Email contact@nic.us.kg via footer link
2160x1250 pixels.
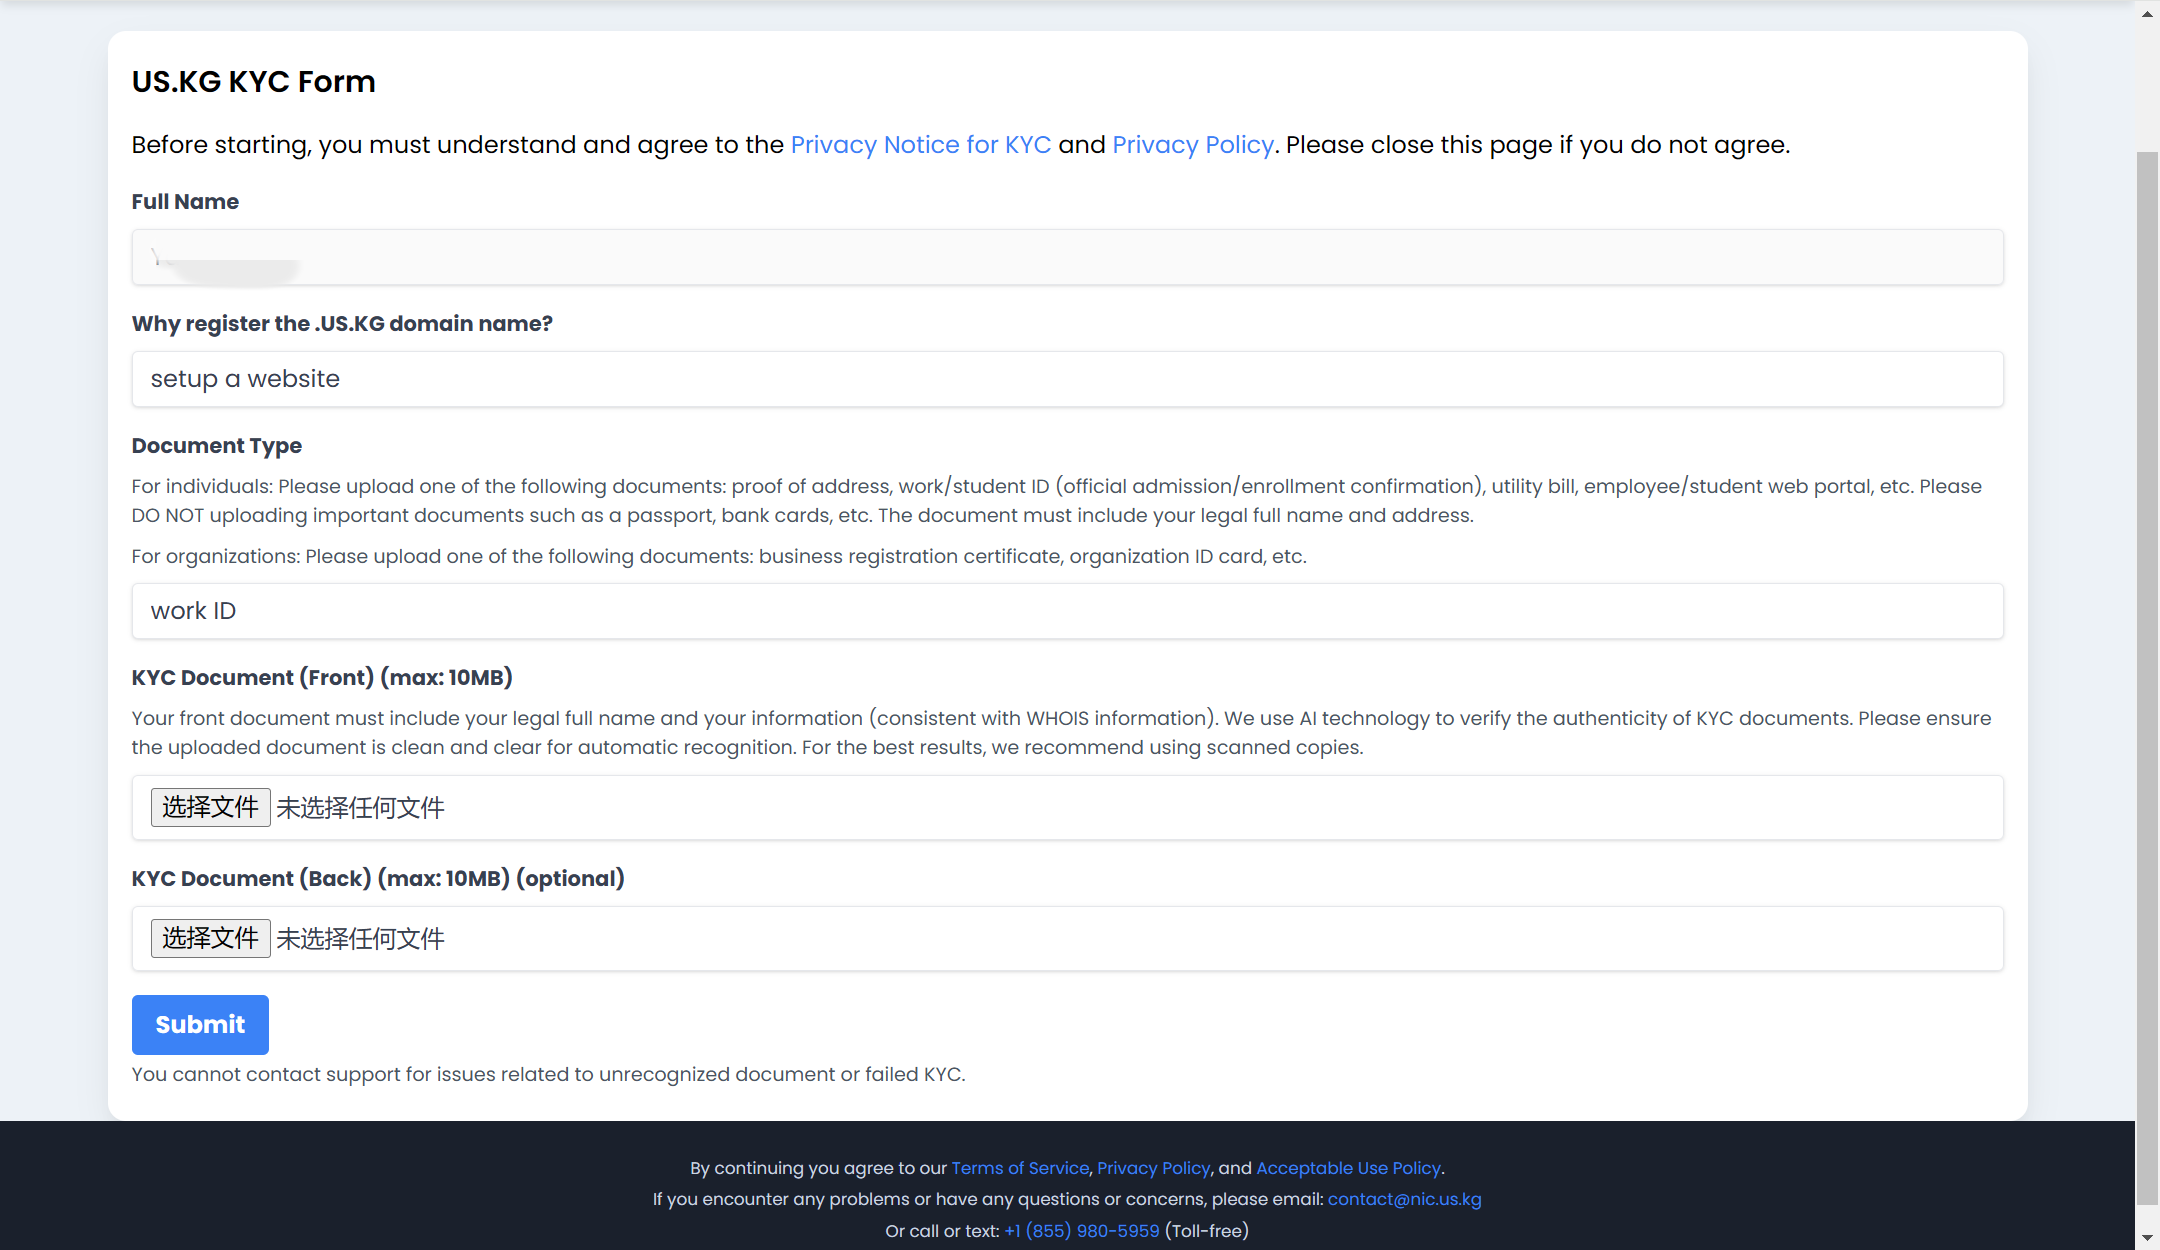(1404, 1199)
